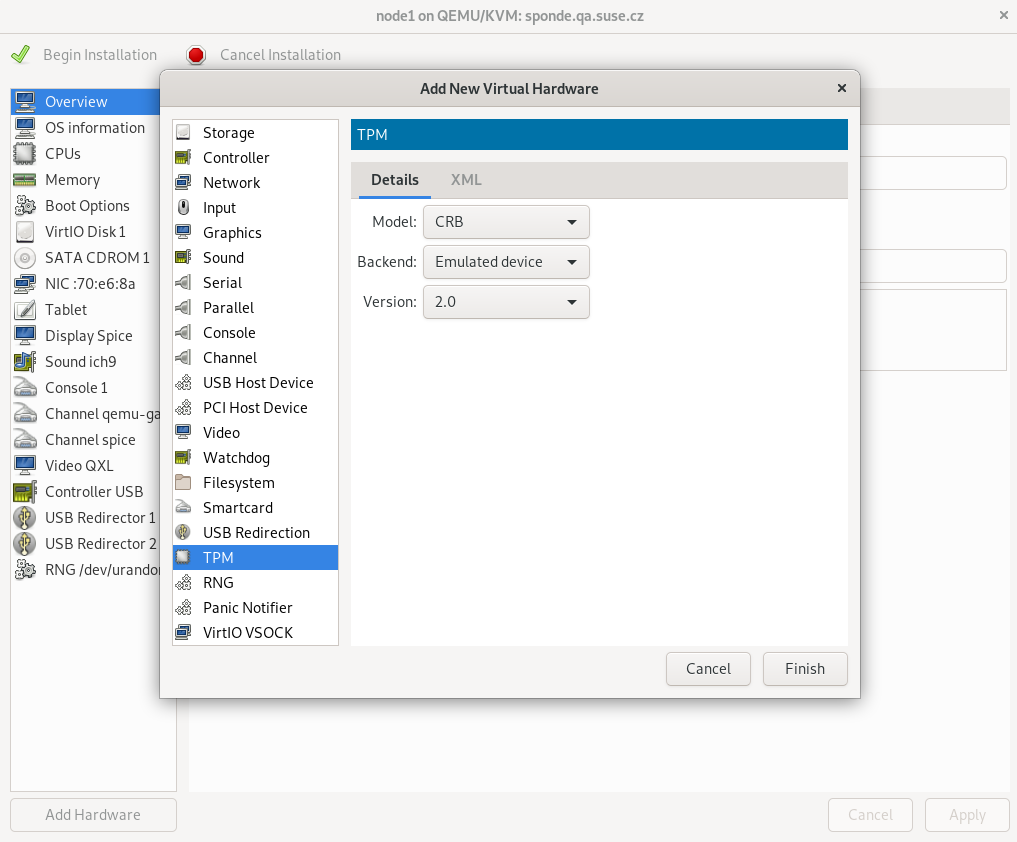Image resolution: width=1017 pixels, height=842 pixels.
Task: Select the NIC :70:e6:8a device icon
Action: [25, 283]
